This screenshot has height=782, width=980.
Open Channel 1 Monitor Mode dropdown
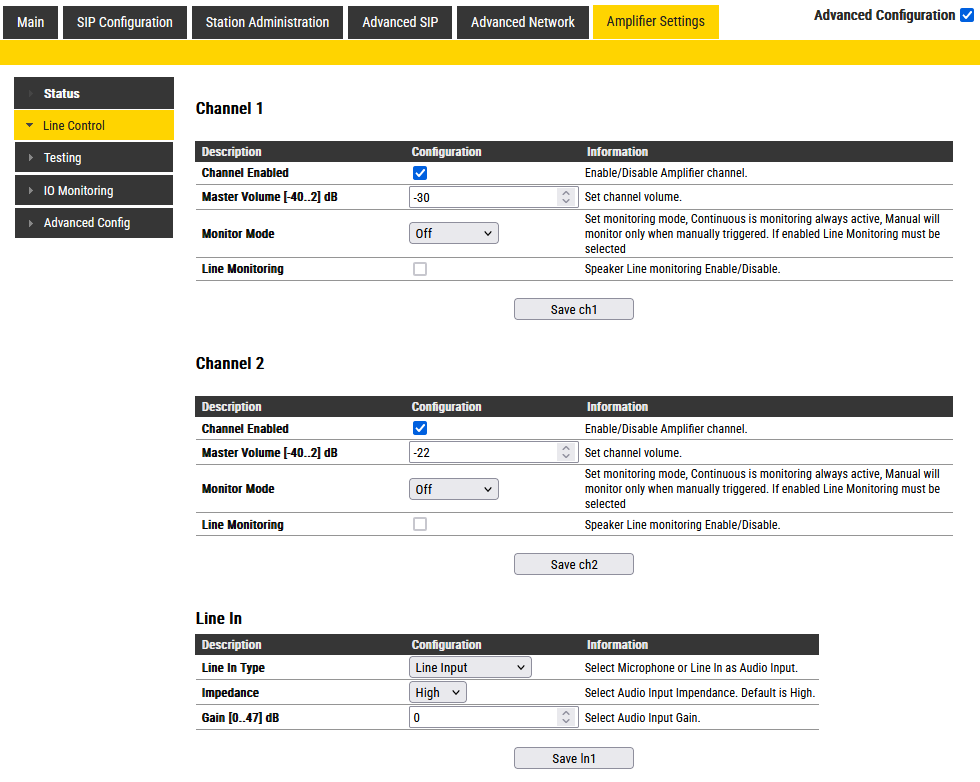(x=454, y=234)
